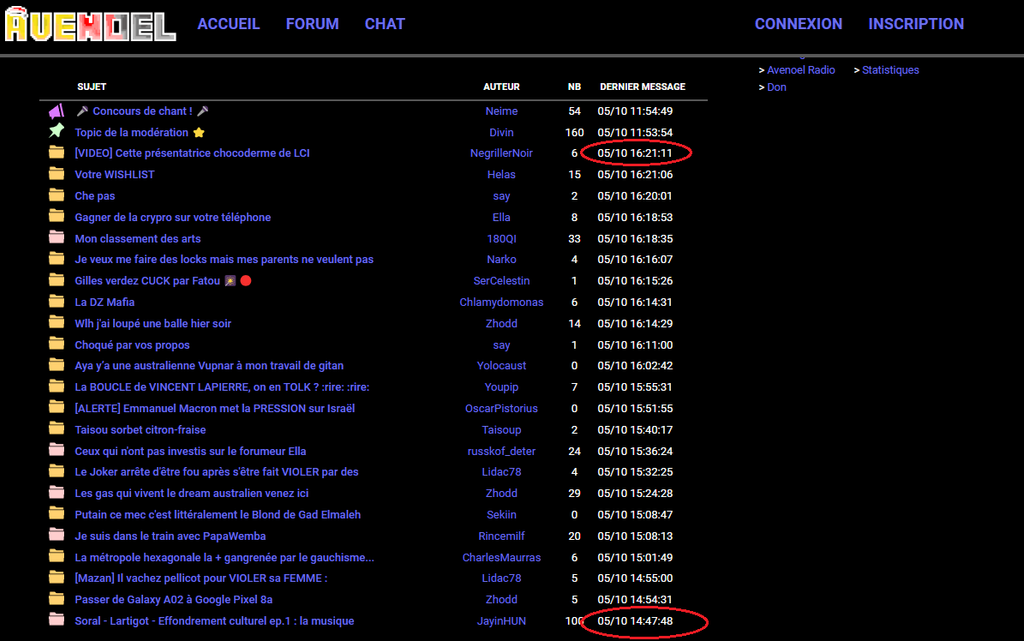Click last message time 05/10 14:47:48
The width and height of the screenshot is (1024, 641).
pos(635,621)
